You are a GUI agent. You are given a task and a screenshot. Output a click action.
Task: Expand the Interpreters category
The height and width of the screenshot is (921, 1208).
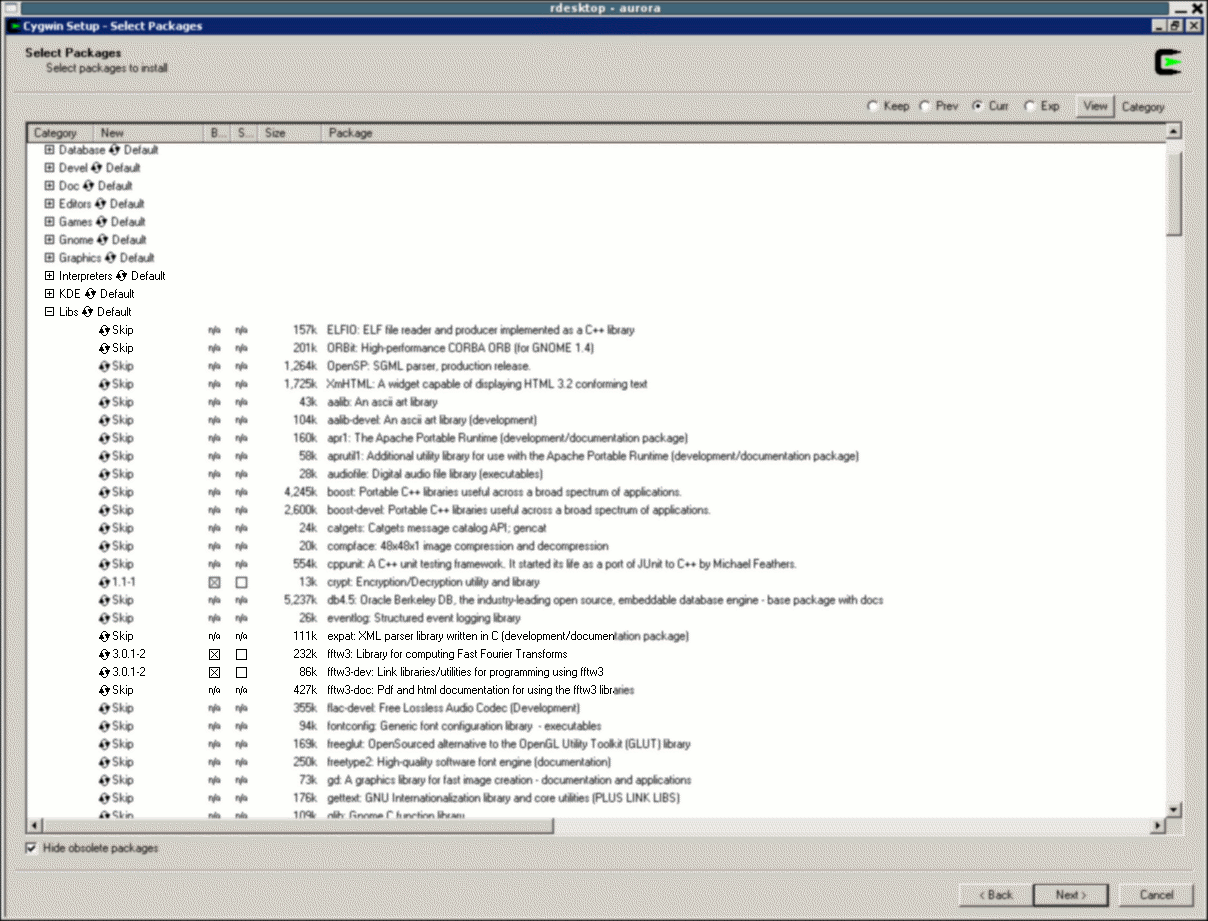[49, 276]
